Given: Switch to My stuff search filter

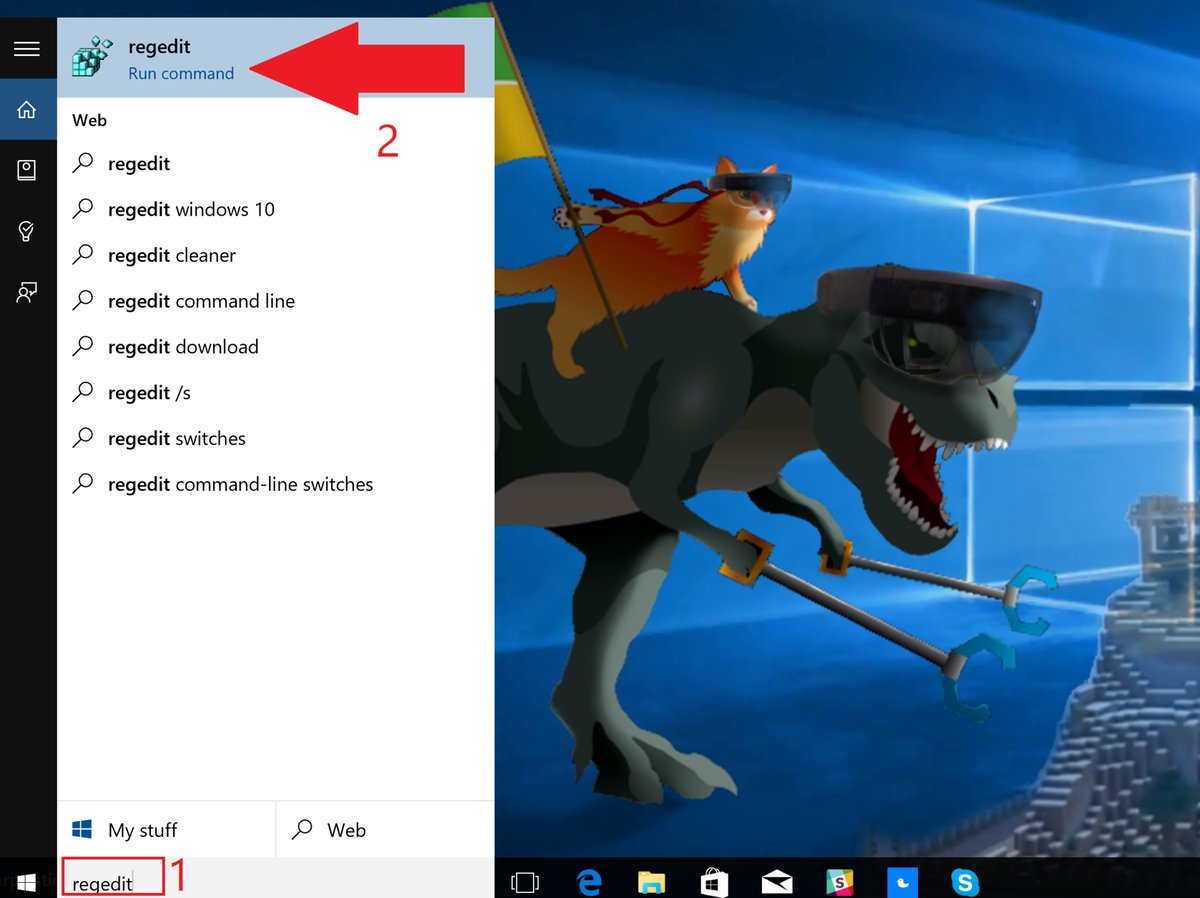Looking at the screenshot, I should coord(166,830).
